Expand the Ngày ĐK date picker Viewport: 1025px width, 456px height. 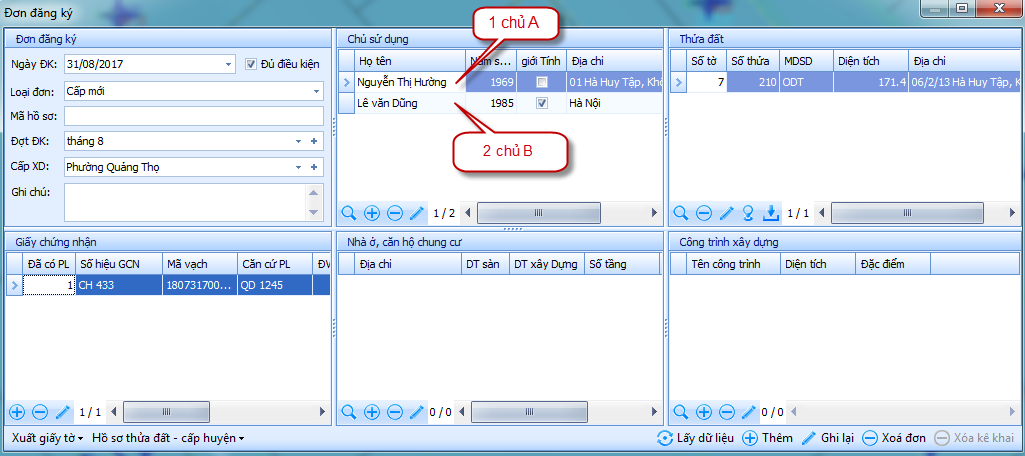[x=229, y=64]
